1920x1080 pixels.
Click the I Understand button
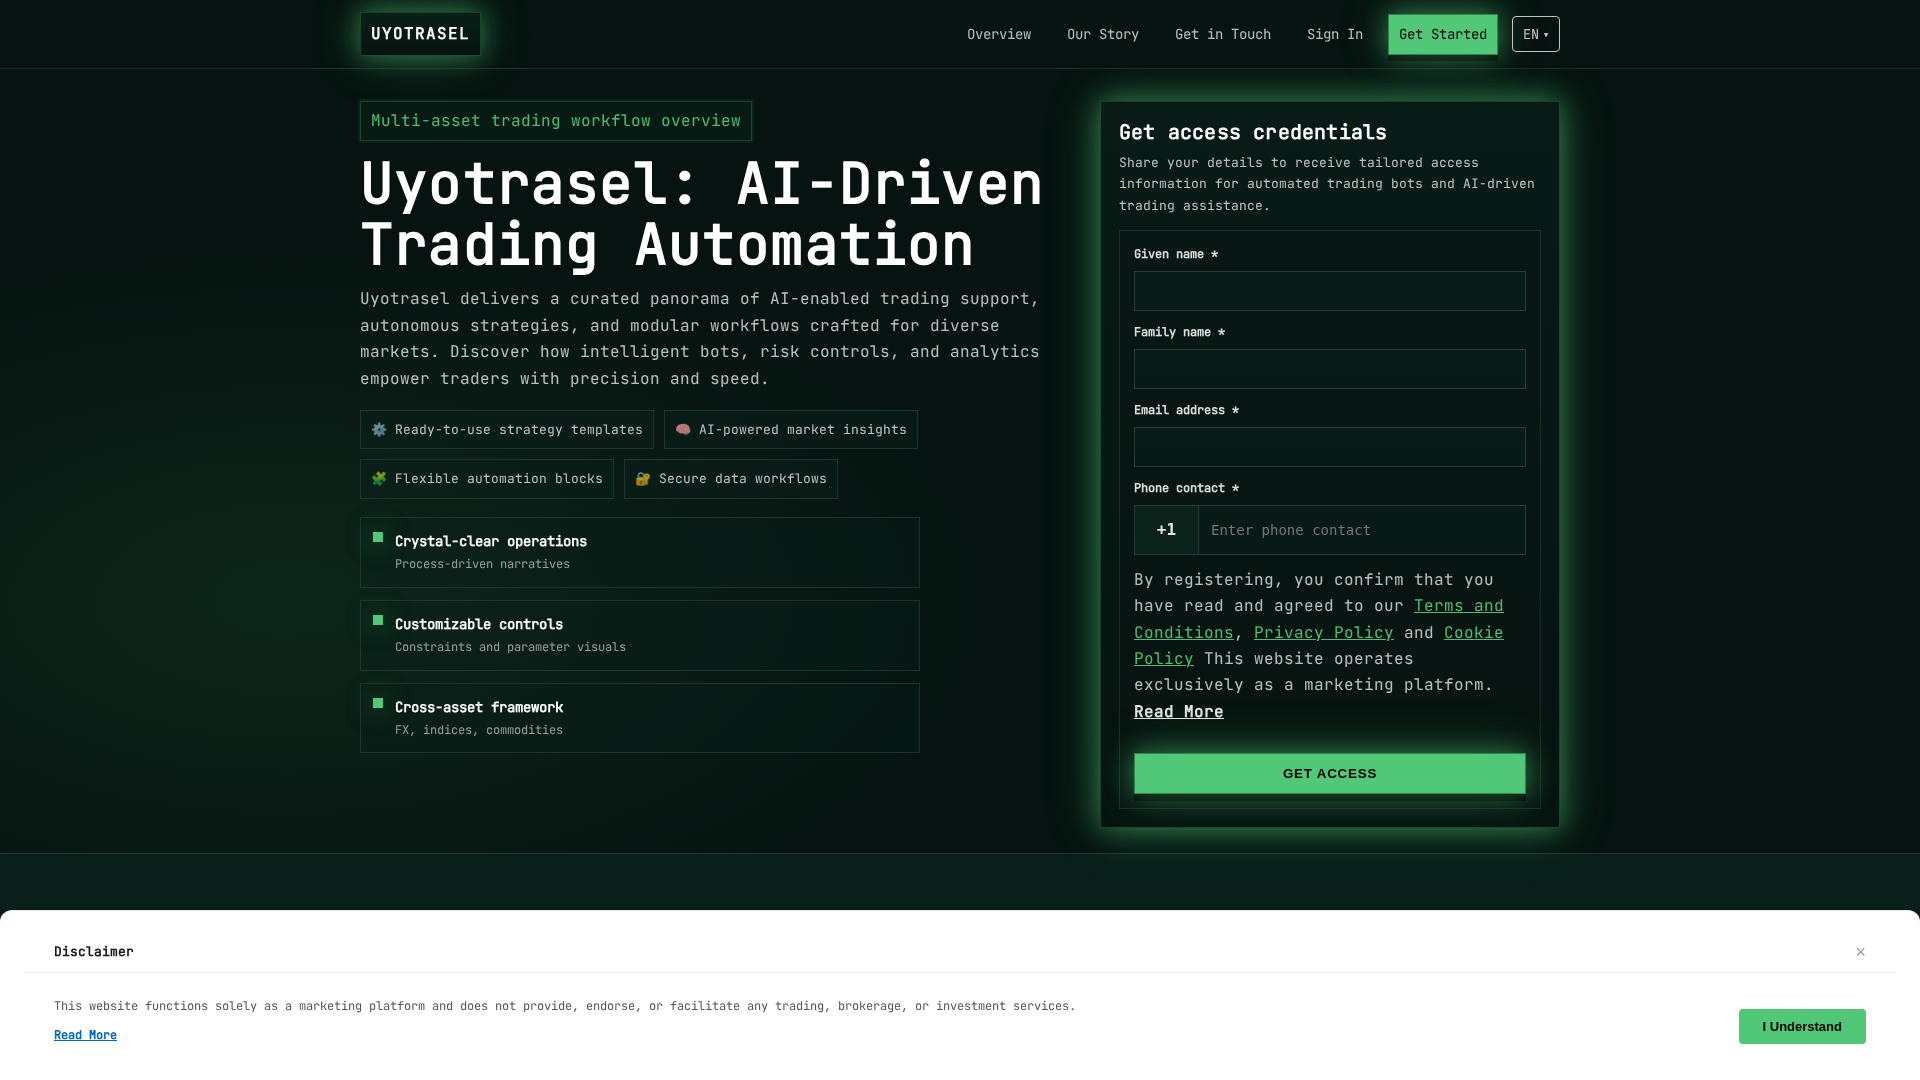(x=1801, y=1027)
